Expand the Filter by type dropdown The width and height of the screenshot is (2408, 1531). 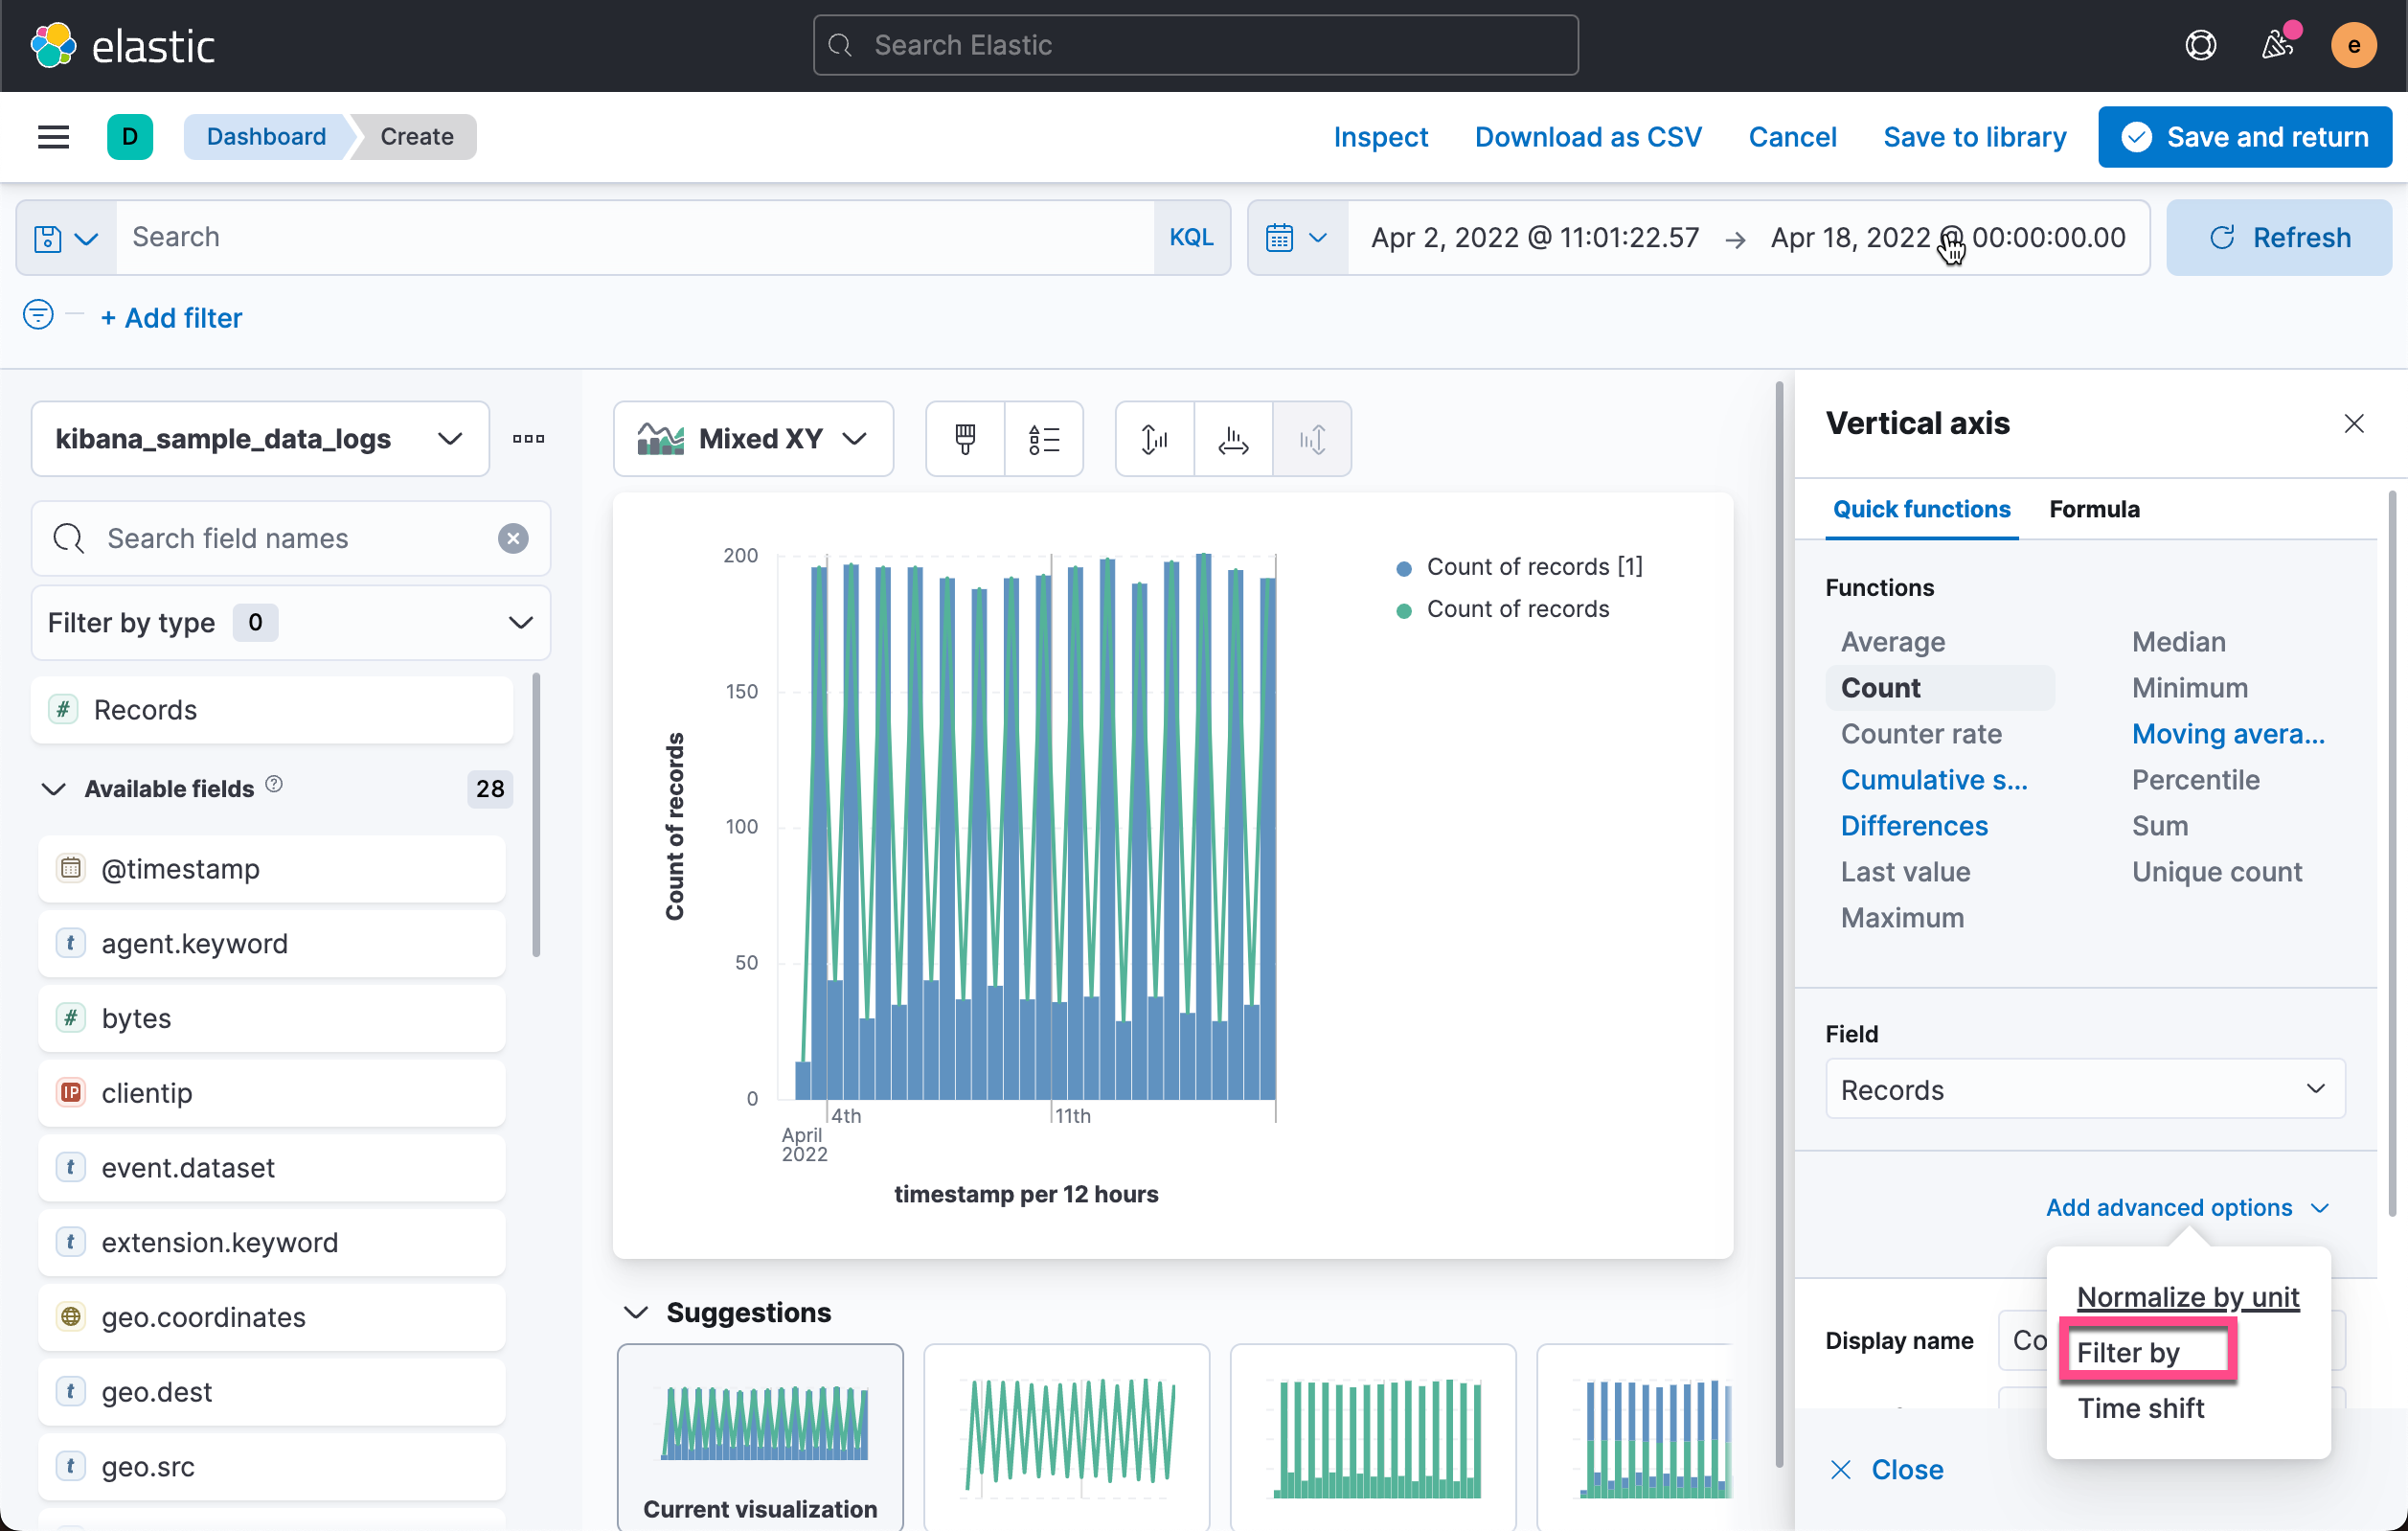pos(289,622)
